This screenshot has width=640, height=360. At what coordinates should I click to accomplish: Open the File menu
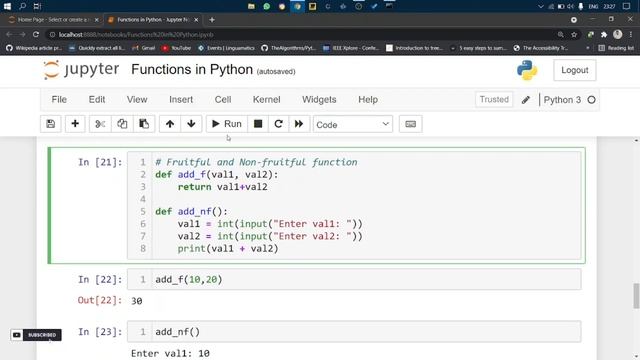(x=59, y=100)
